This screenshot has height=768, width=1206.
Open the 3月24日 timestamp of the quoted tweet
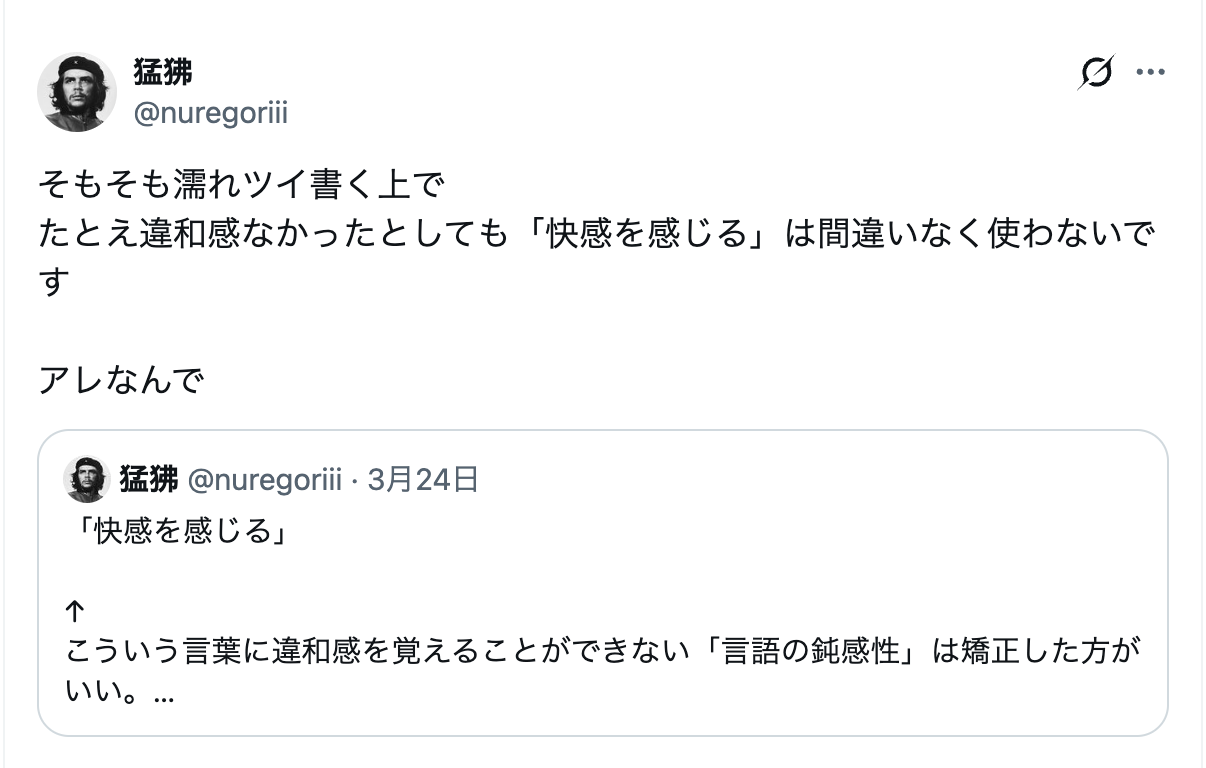tap(423, 480)
